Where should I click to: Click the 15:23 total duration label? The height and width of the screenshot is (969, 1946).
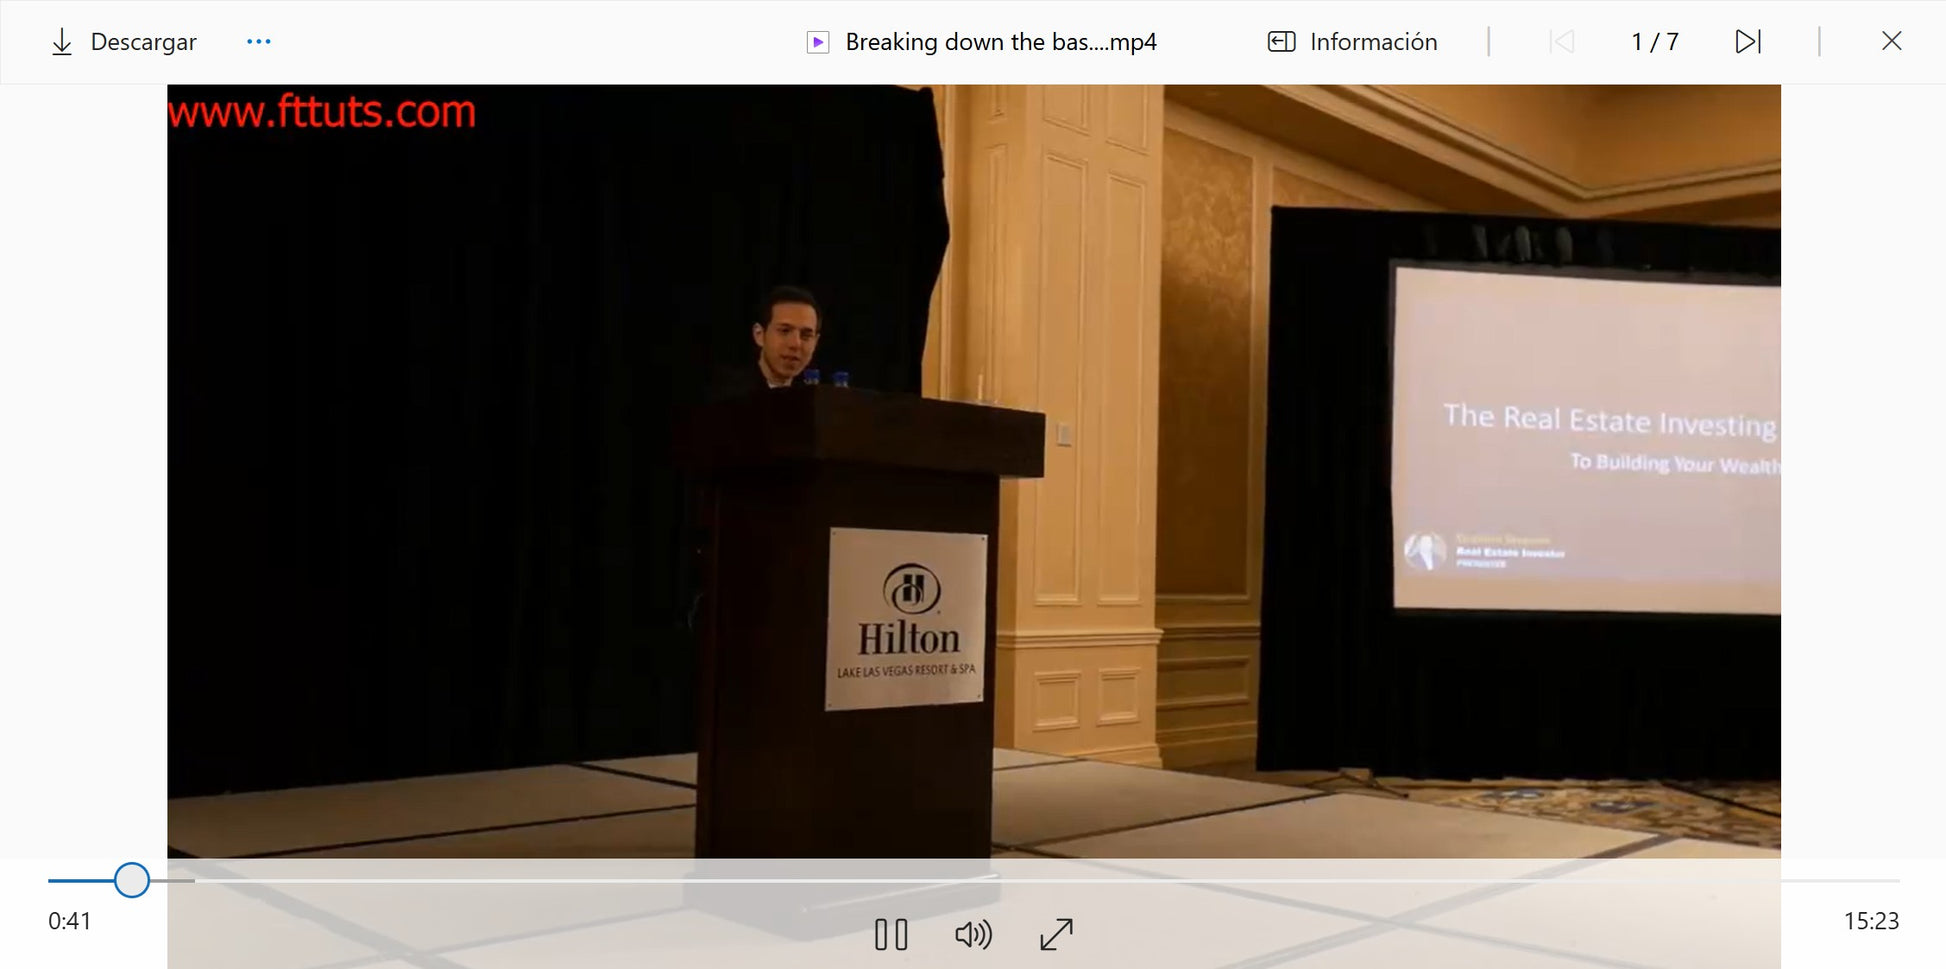pyautogui.click(x=1870, y=921)
